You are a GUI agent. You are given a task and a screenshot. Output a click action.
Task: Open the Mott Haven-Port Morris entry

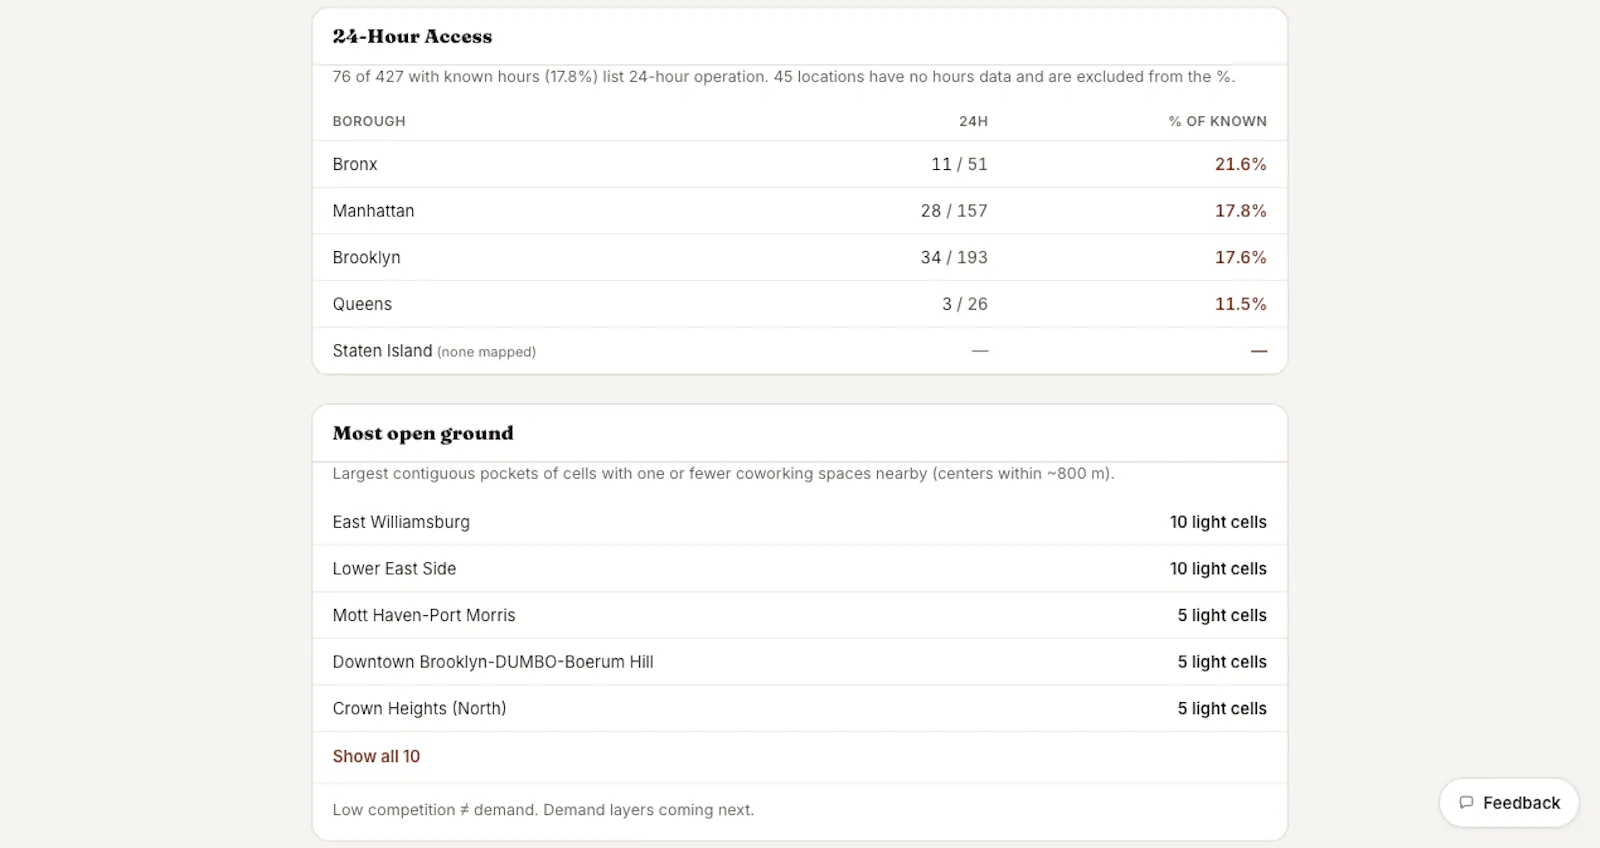pyautogui.click(x=800, y=615)
